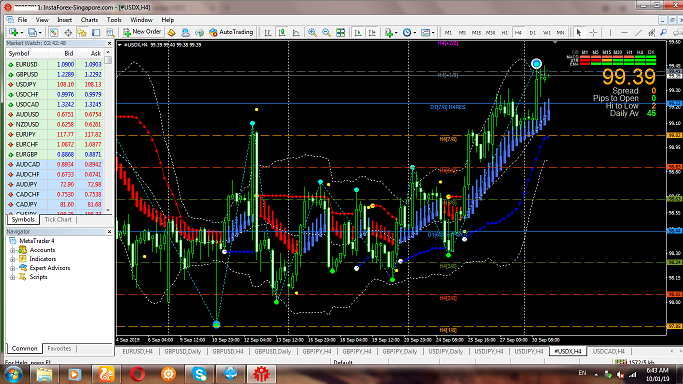The width and height of the screenshot is (683, 384).
Task: Open Skype from the taskbar
Action: pos(199,374)
